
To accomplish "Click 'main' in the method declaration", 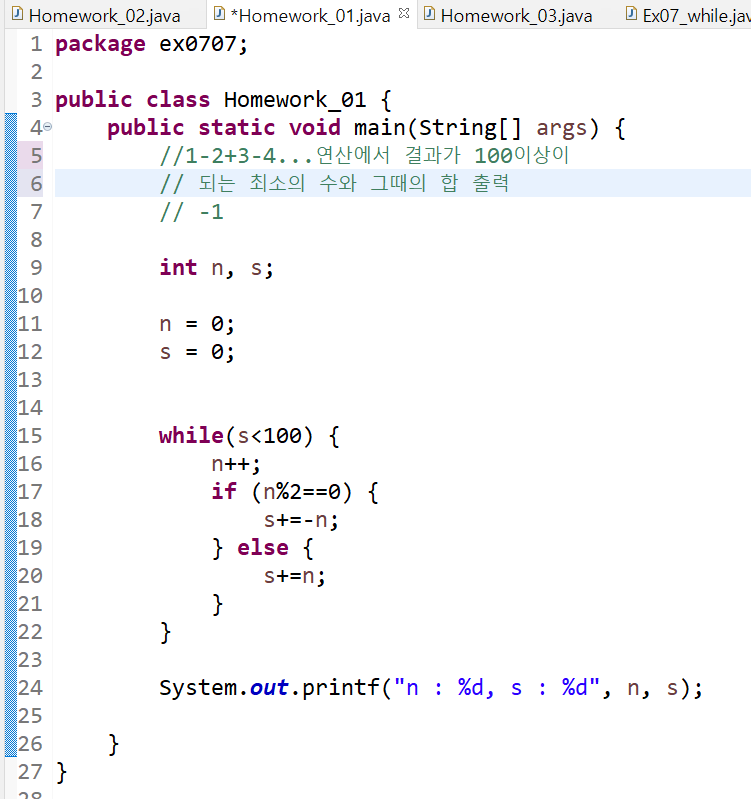I will (x=380, y=128).
